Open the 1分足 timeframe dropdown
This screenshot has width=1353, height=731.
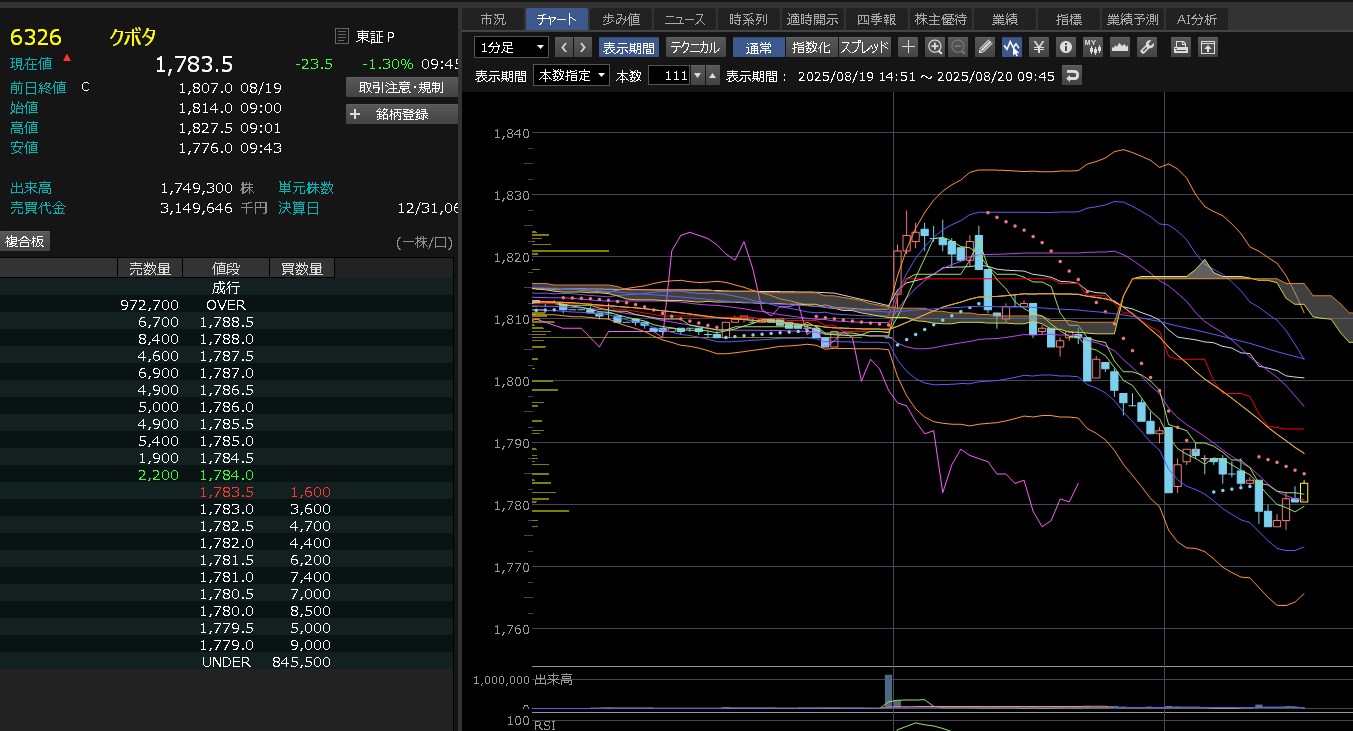pos(511,47)
